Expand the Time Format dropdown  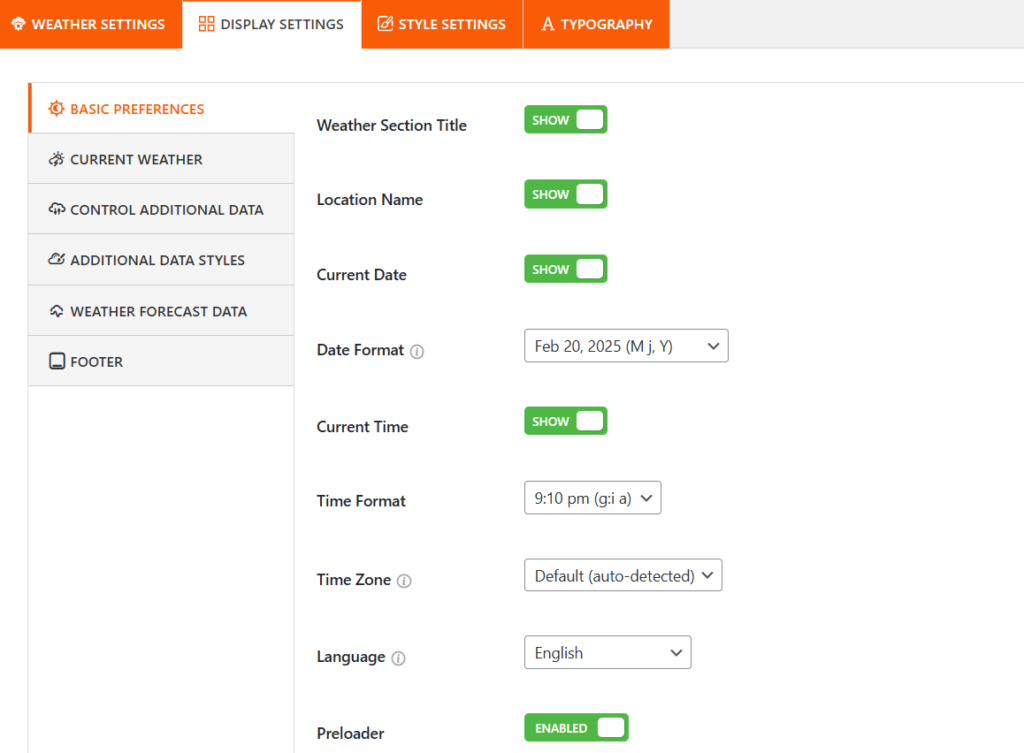[592, 498]
